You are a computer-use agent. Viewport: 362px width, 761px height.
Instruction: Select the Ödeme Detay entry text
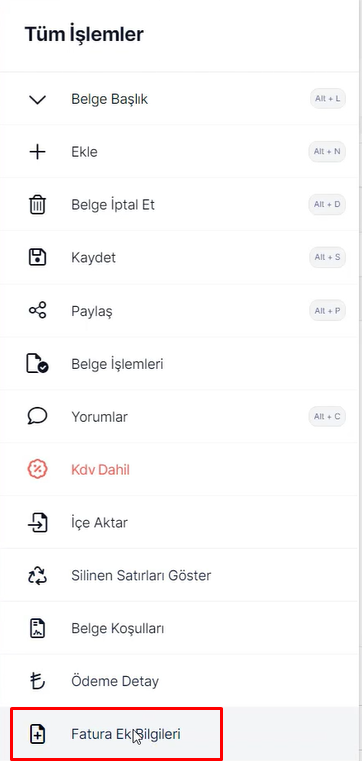click(115, 681)
